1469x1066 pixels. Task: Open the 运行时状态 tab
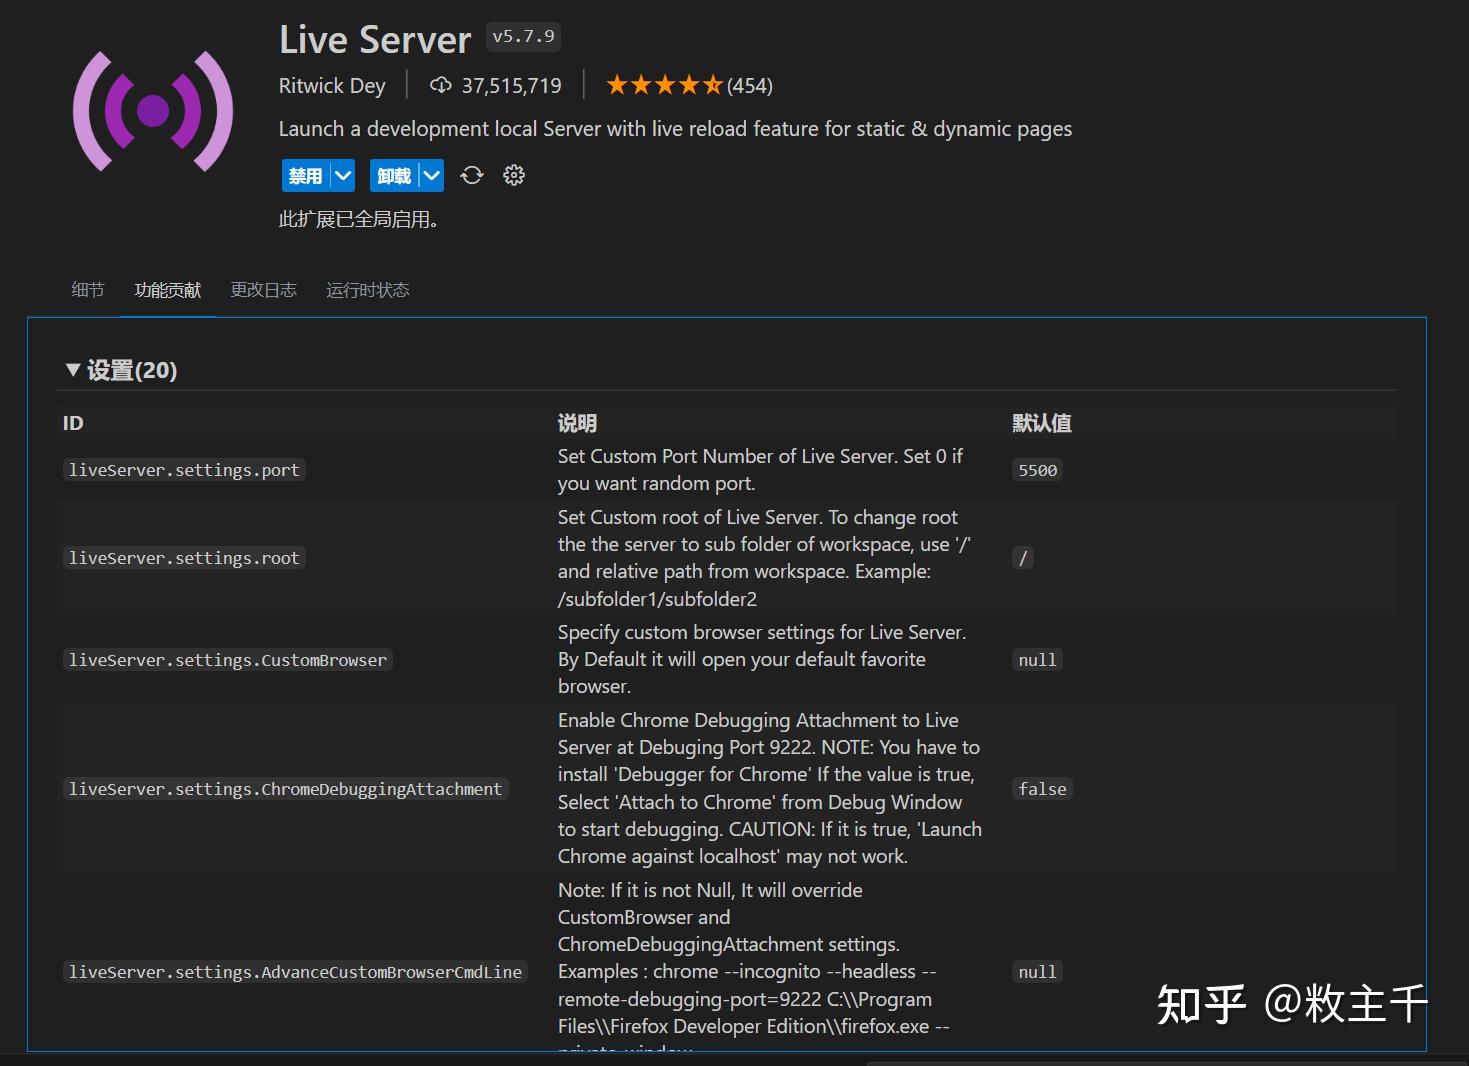coord(368,290)
